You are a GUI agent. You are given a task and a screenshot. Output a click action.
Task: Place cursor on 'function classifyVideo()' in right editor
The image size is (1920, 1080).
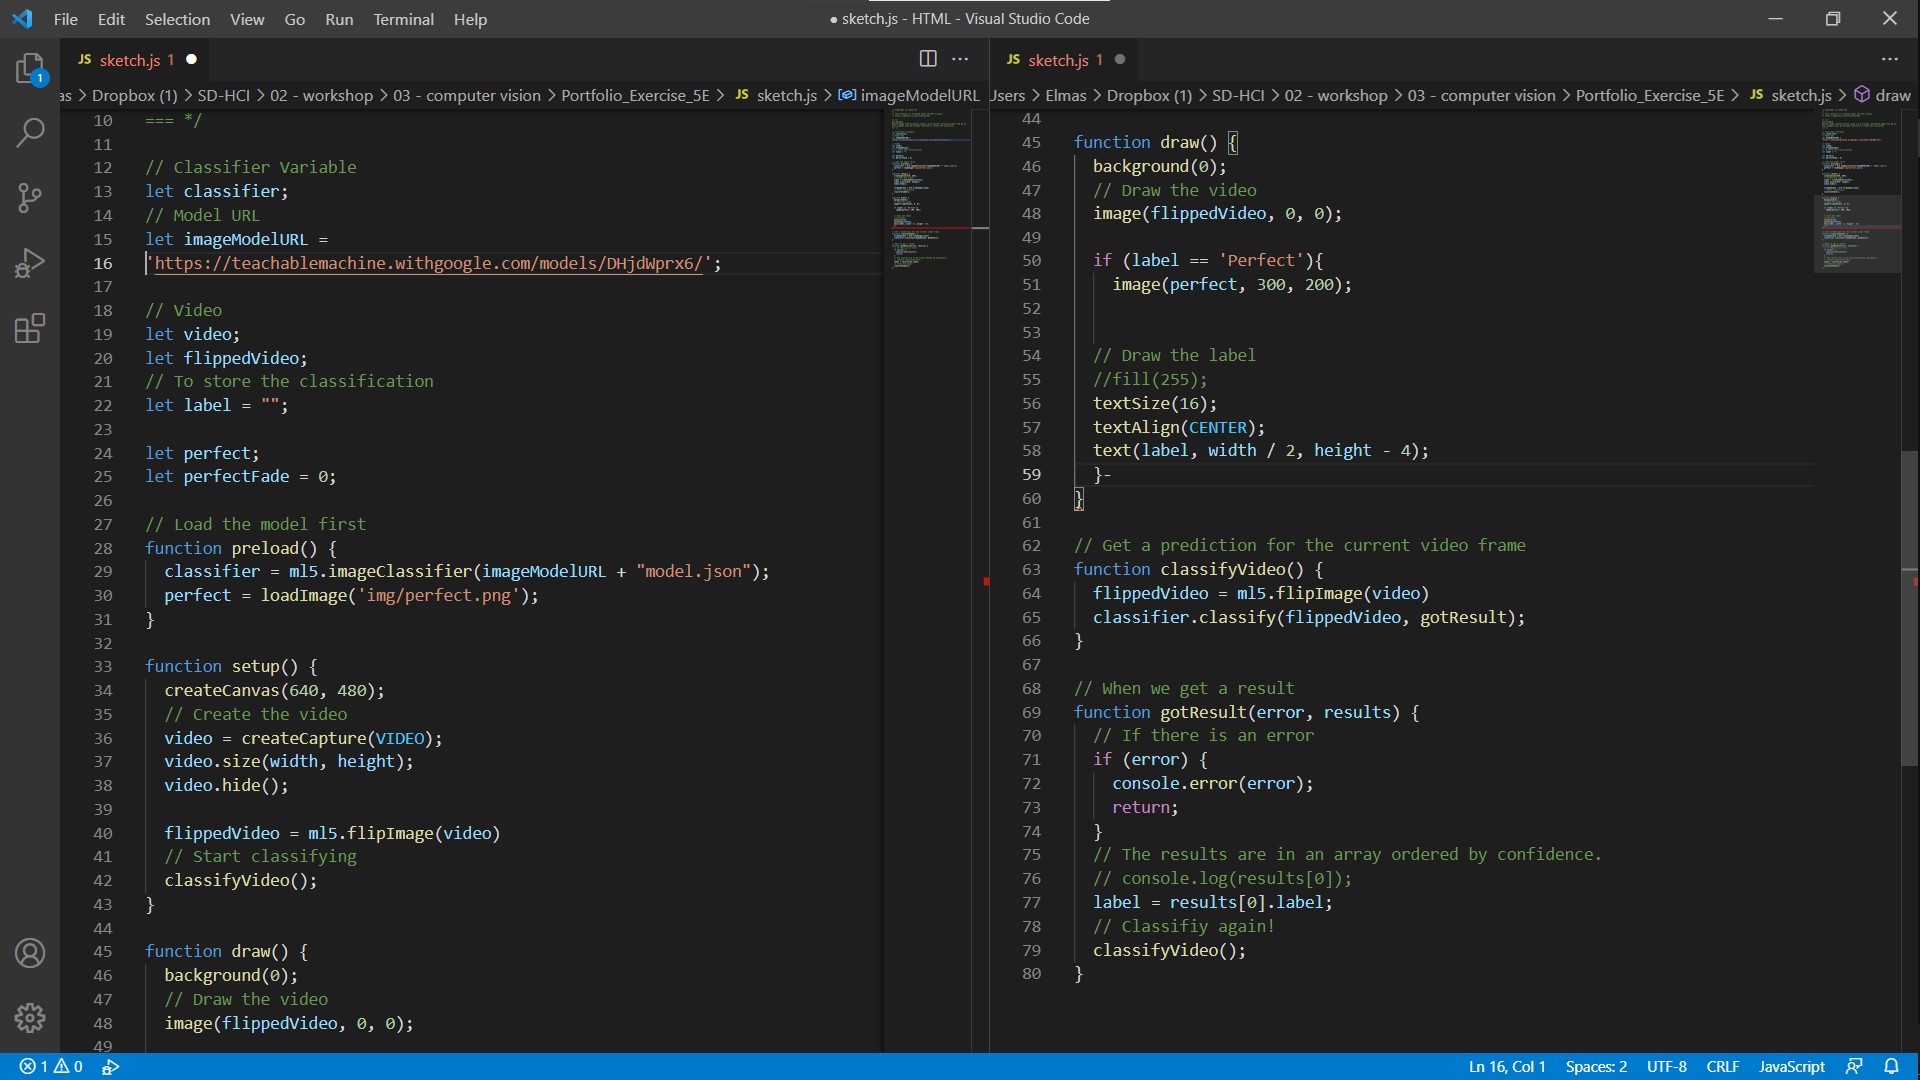click(1198, 569)
